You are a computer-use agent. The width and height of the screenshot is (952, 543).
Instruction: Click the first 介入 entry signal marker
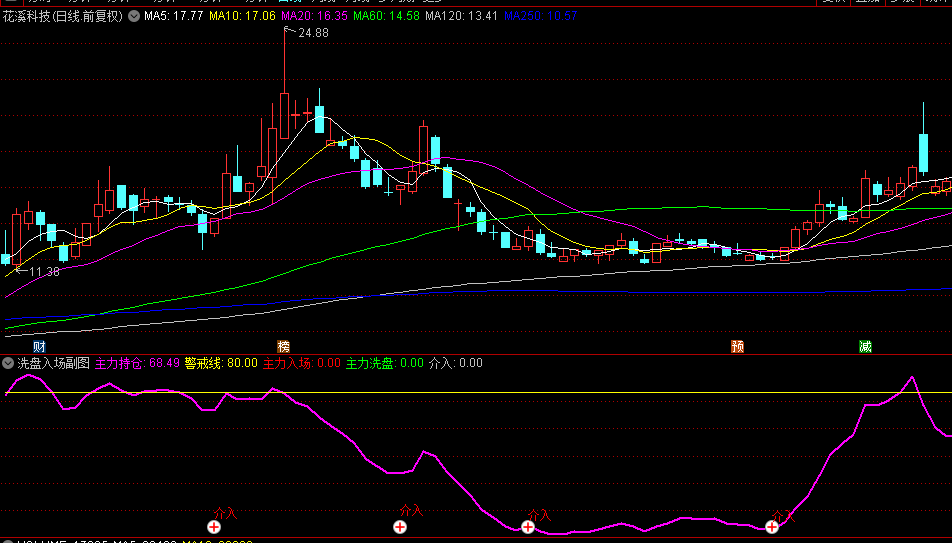(214, 526)
